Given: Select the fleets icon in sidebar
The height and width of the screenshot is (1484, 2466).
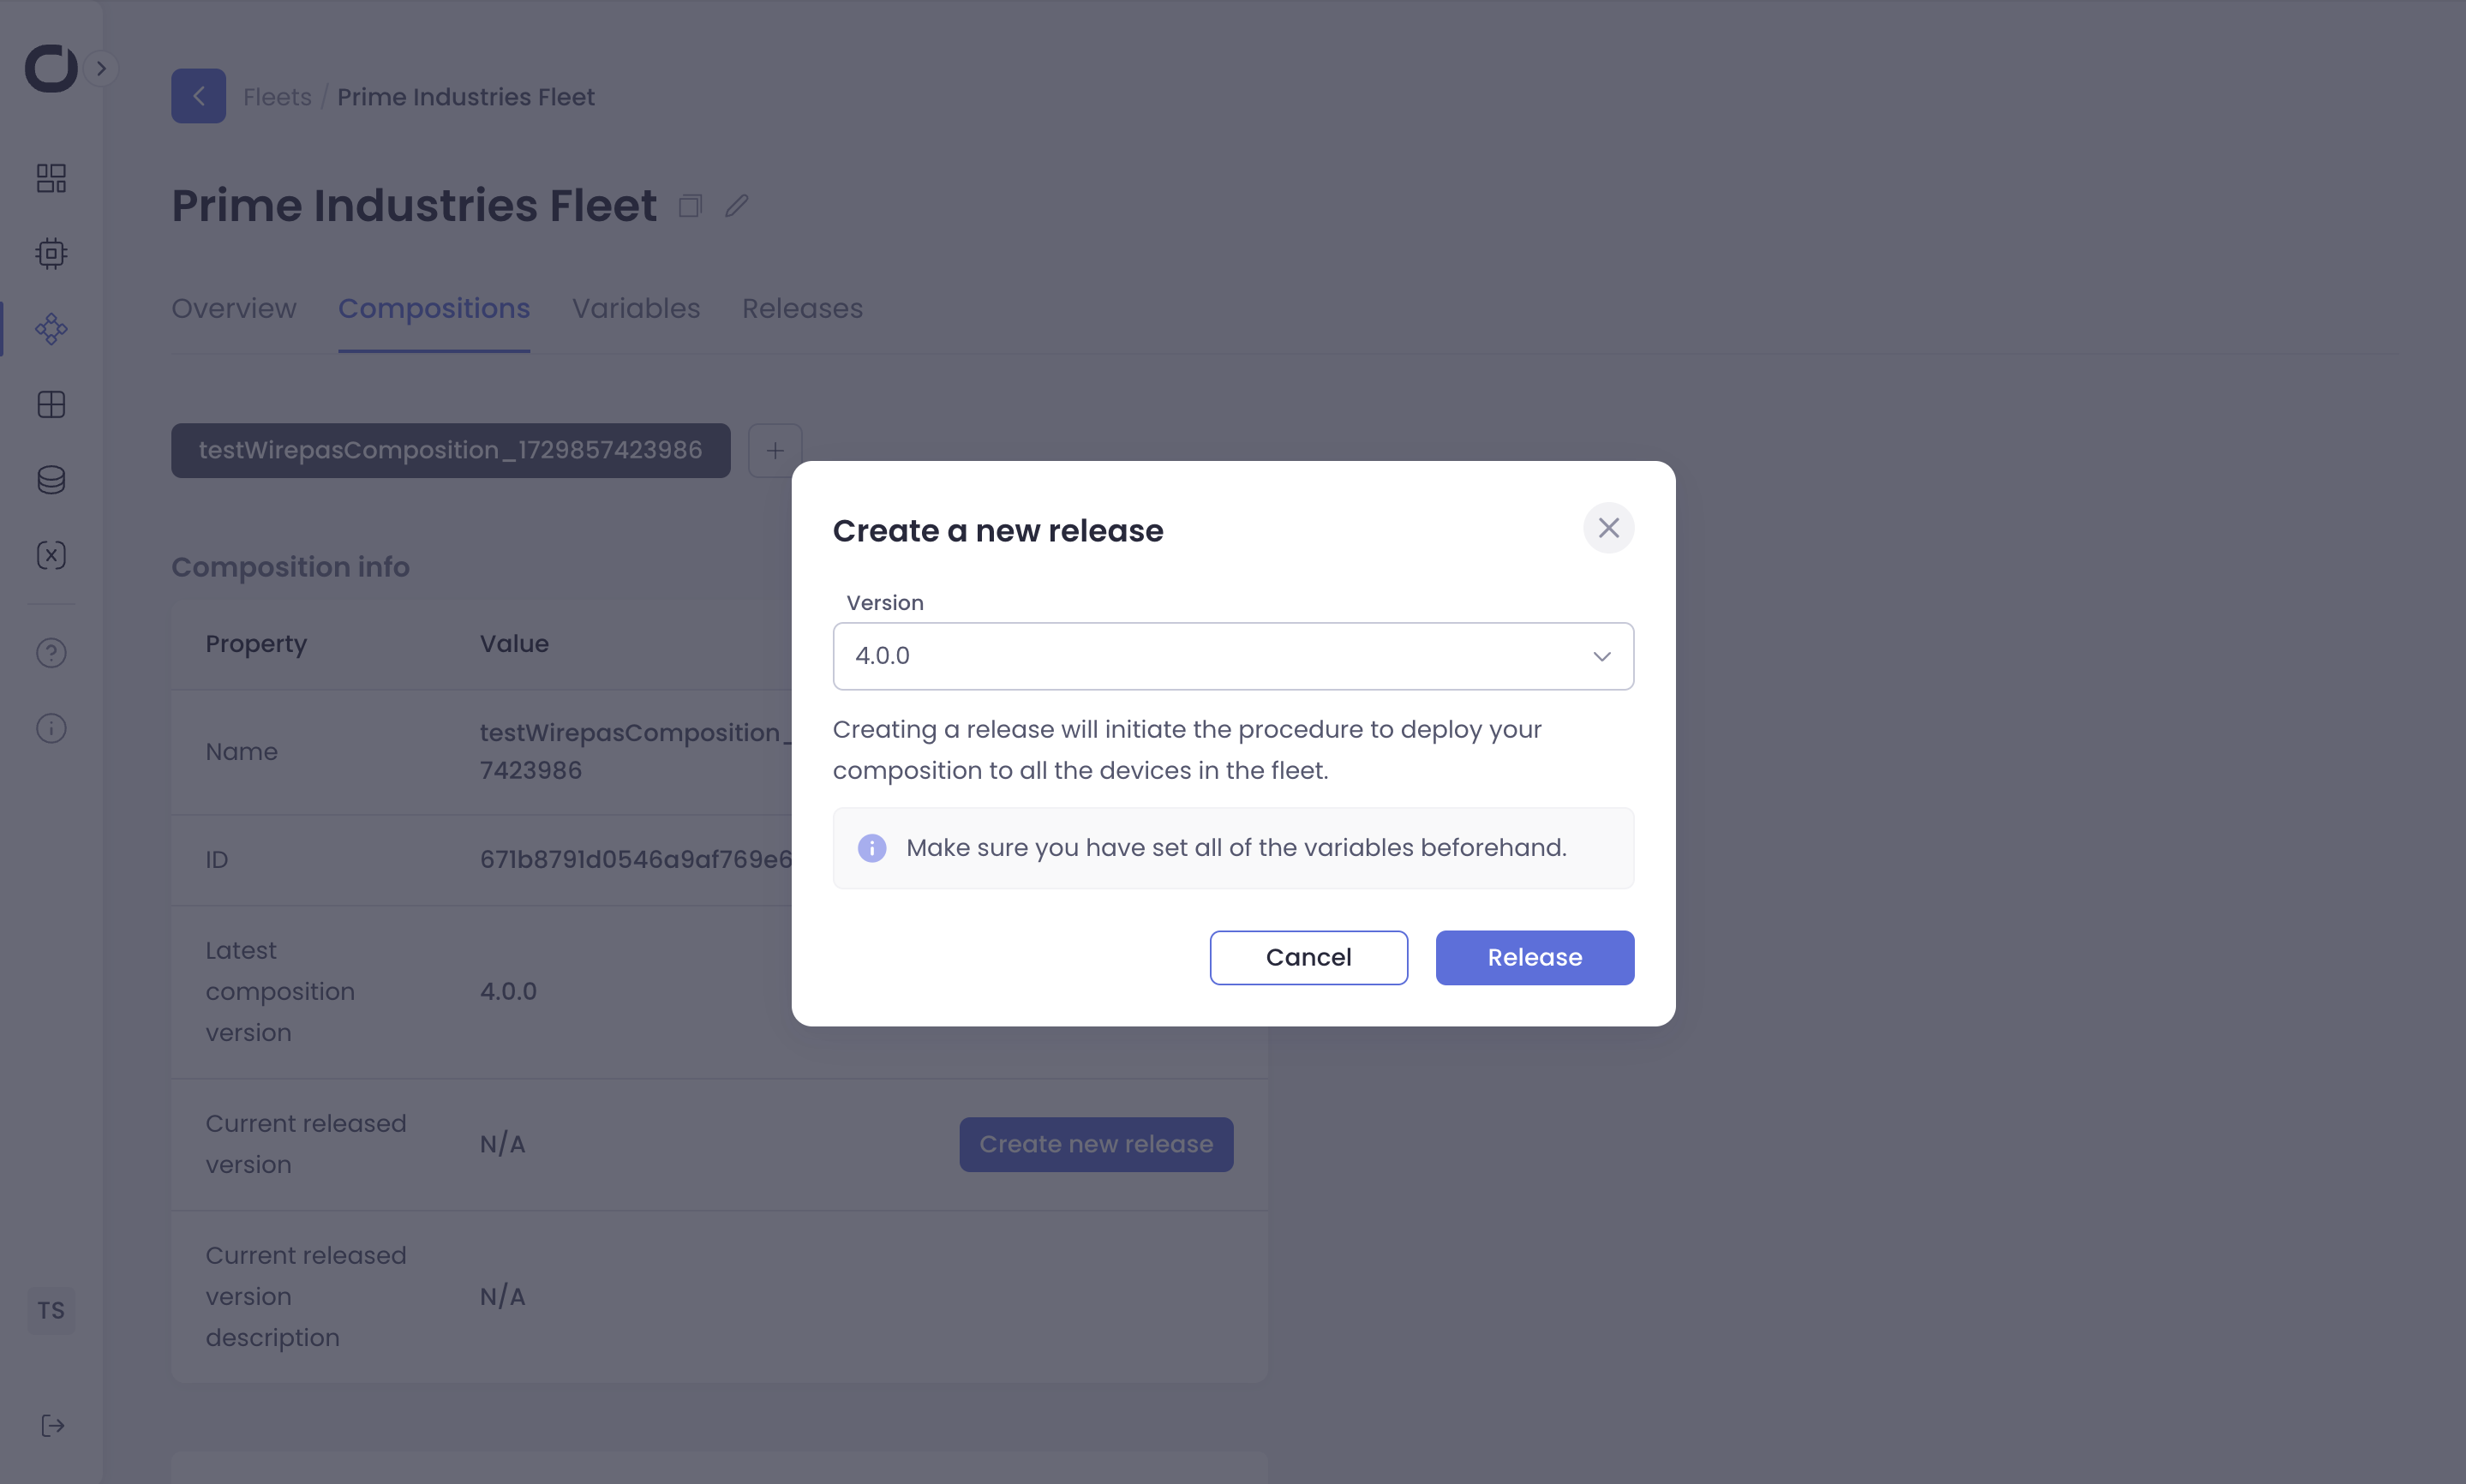Looking at the screenshot, I should [x=51, y=329].
